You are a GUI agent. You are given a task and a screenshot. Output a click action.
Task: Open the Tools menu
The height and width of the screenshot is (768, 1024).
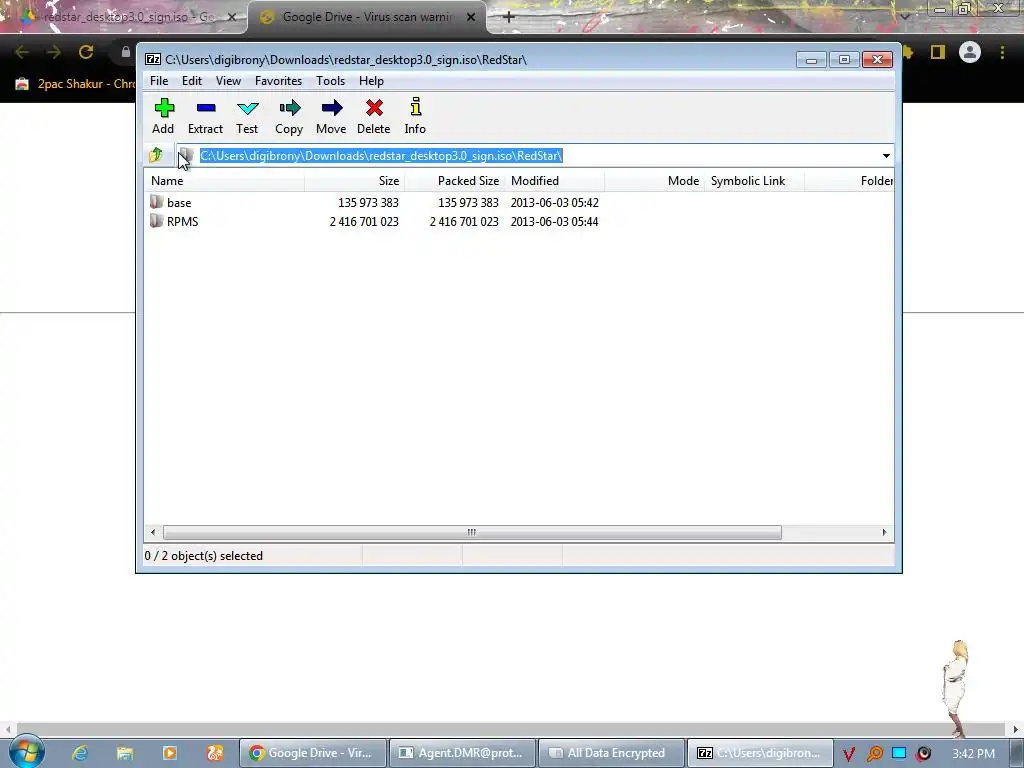[330, 81]
